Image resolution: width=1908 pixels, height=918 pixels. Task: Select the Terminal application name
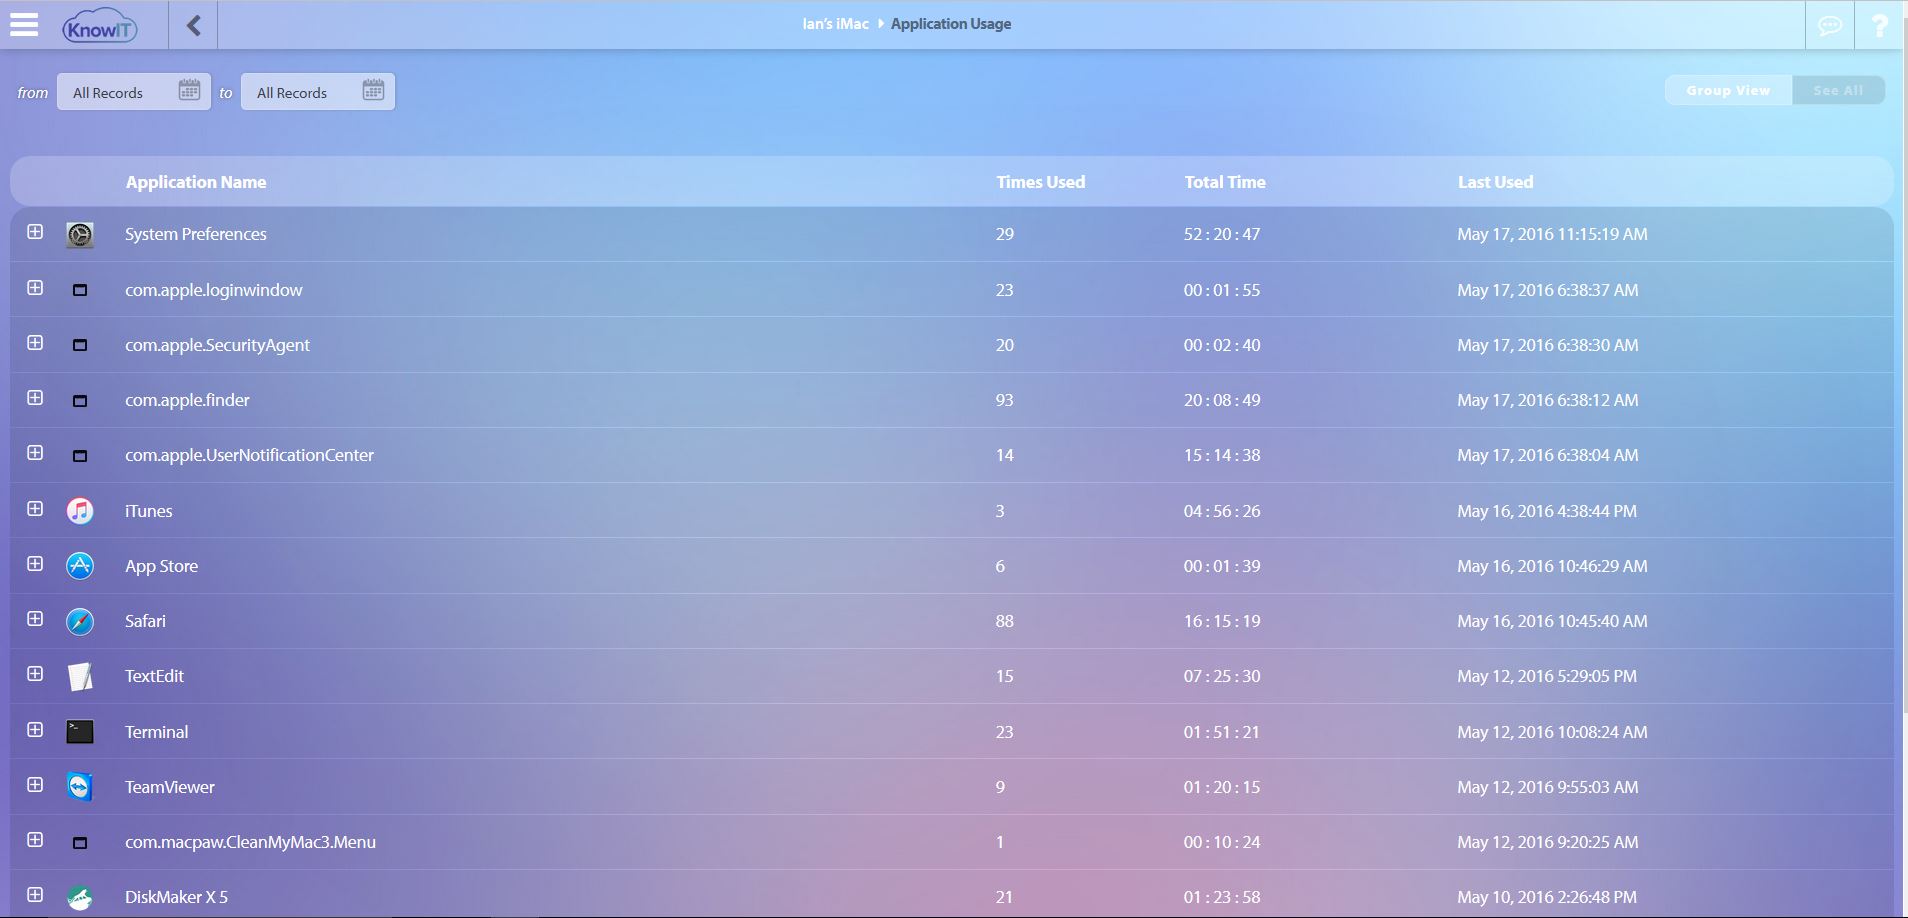(156, 732)
